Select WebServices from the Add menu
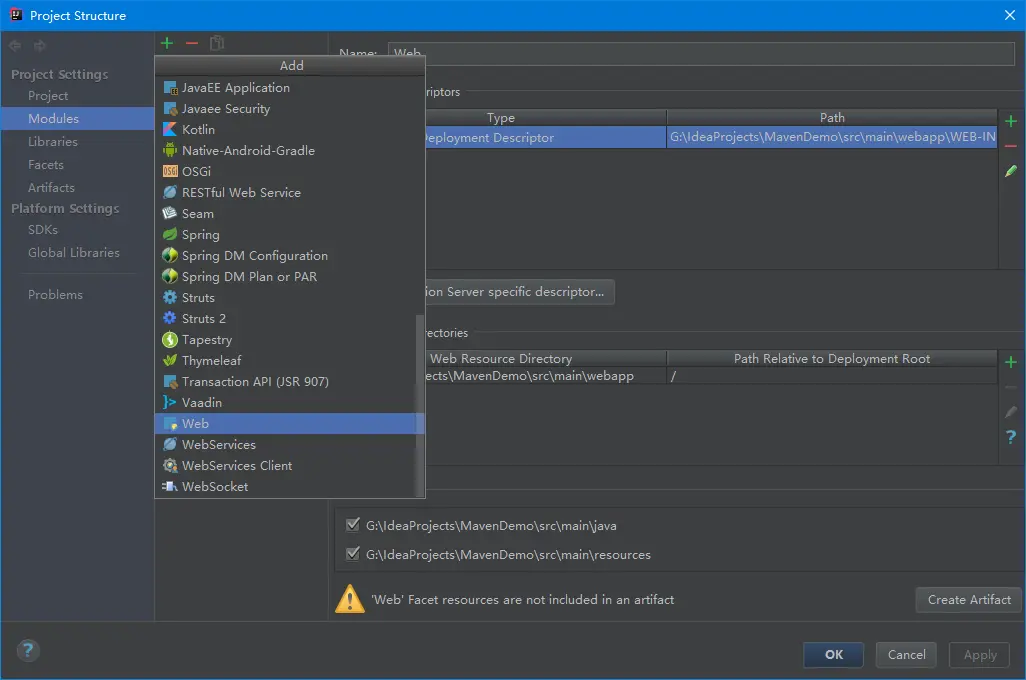The image size is (1026, 680). pyautogui.click(x=286, y=444)
